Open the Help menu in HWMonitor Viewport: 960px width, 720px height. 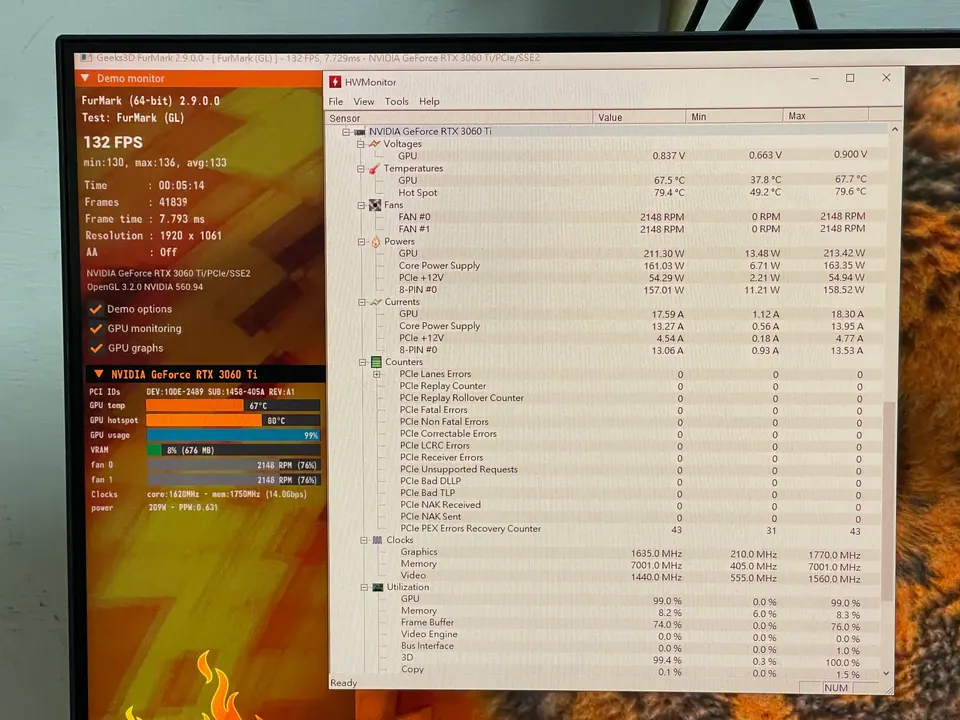pyautogui.click(x=429, y=102)
